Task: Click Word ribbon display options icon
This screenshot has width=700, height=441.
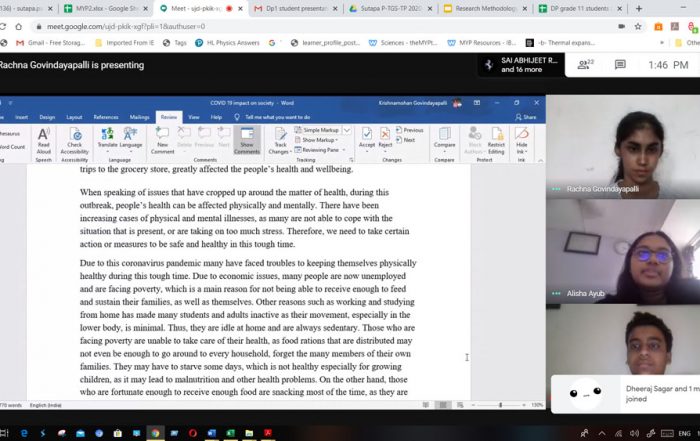Action: [x=477, y=103]
